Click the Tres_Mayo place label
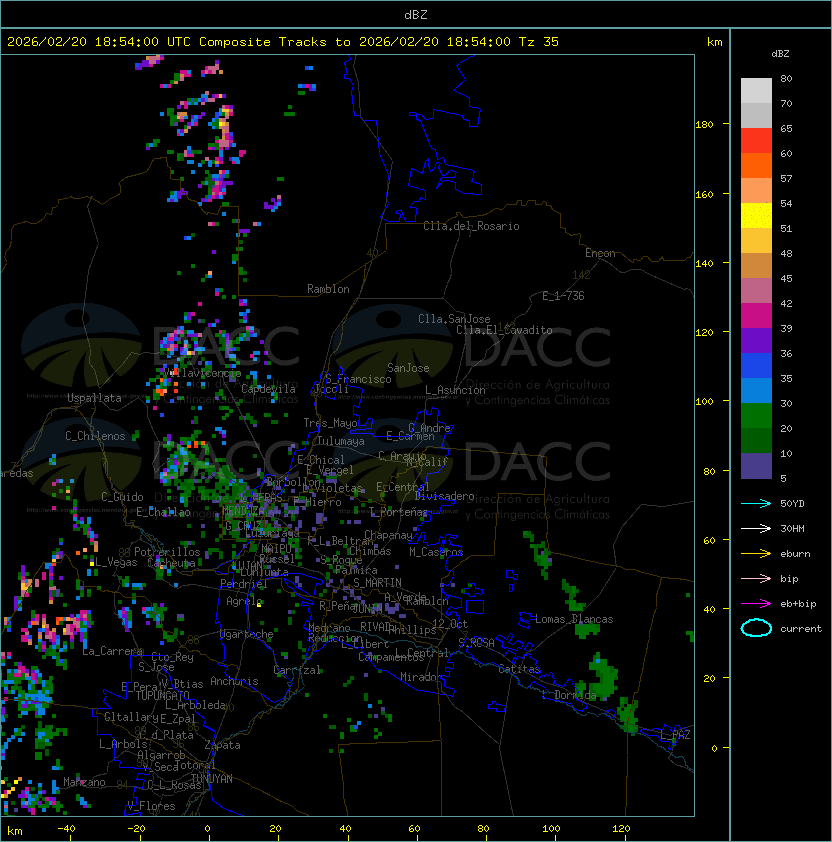 330,423
